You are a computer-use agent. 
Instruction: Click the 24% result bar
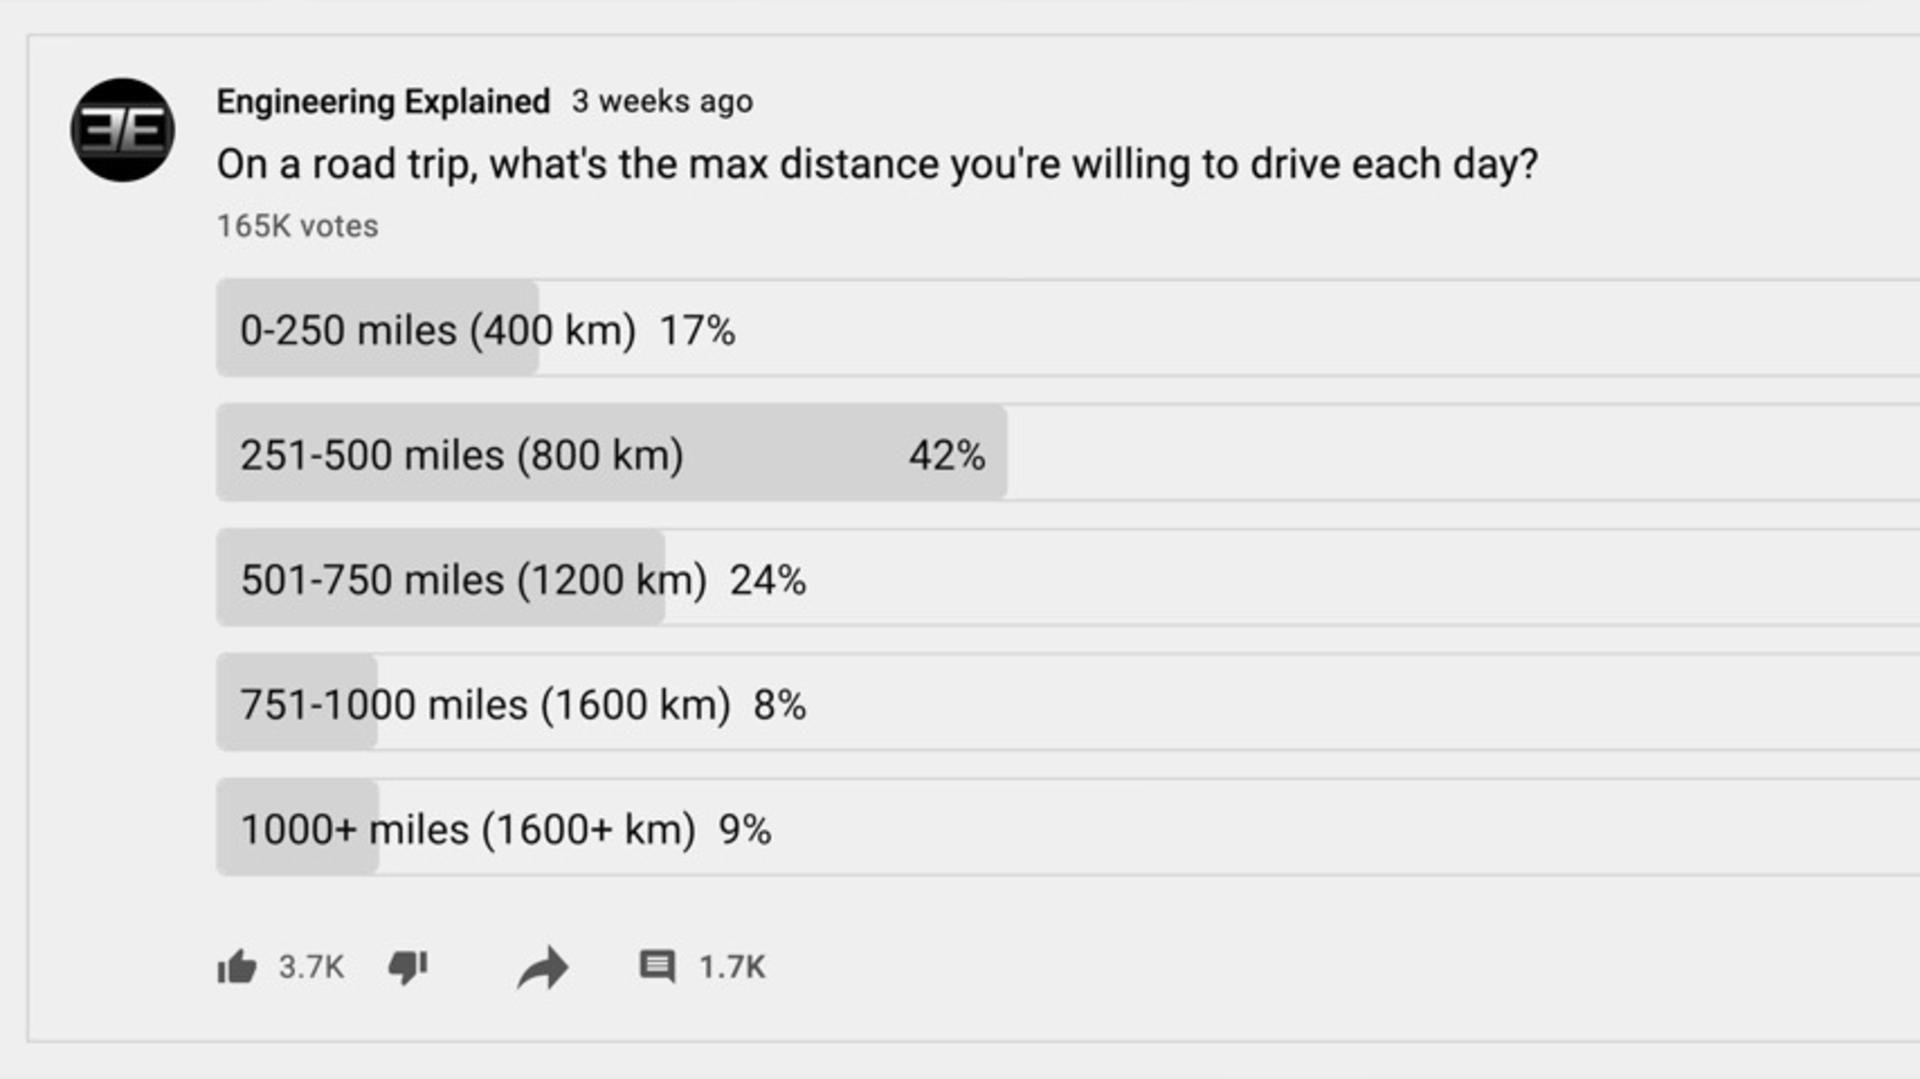[x=440, y=578]
